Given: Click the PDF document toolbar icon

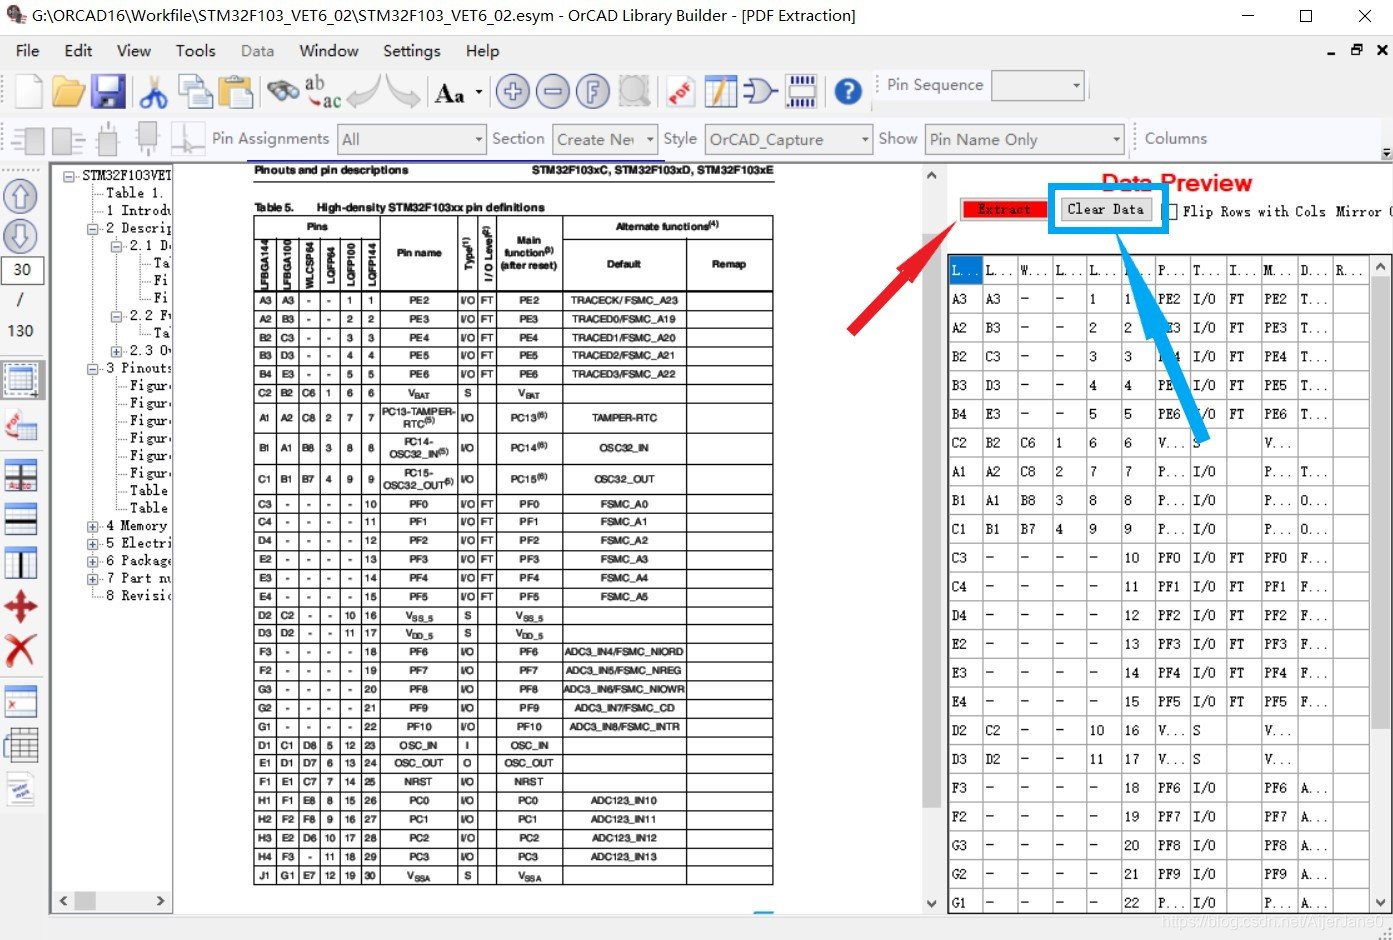Looking at the screenshot, I should (x=681, y=92).
